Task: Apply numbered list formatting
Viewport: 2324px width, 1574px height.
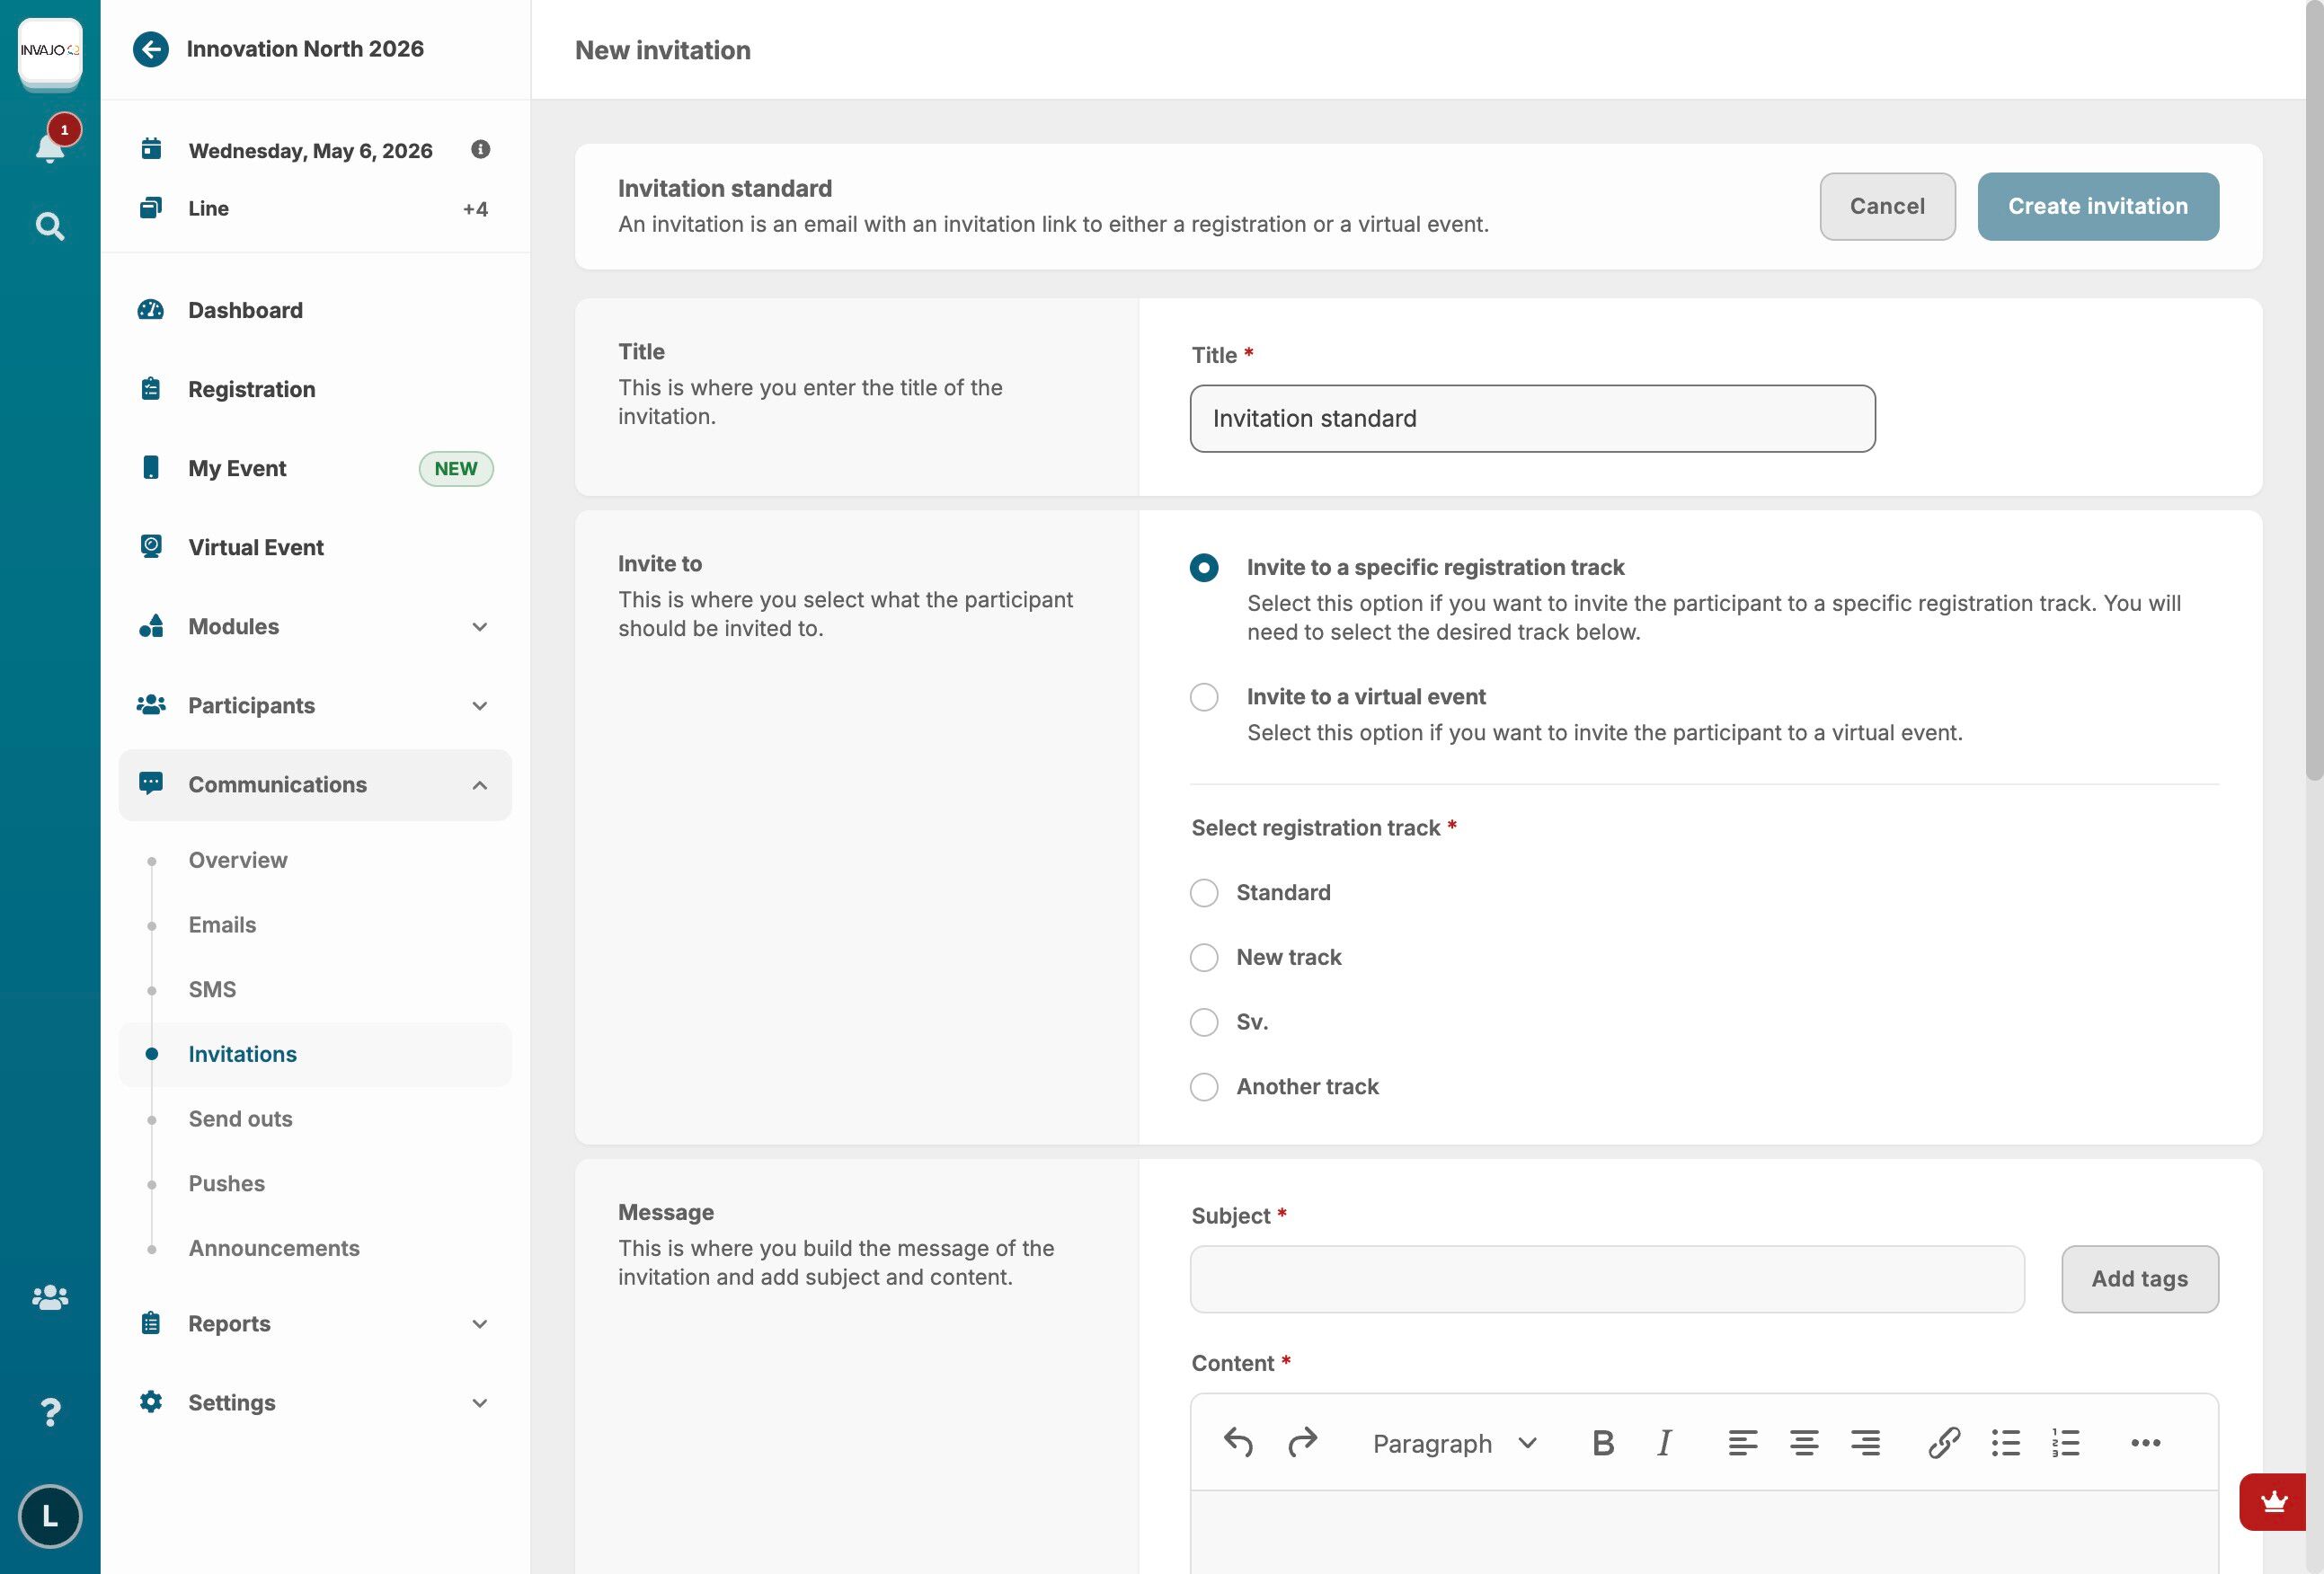Action: tap(2066, 1443)
